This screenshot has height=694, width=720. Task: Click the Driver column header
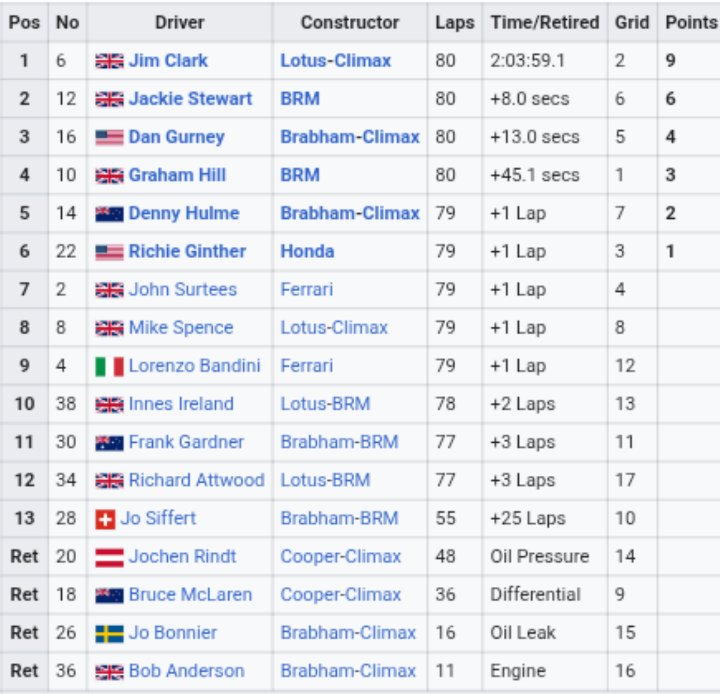click(180, 22)
